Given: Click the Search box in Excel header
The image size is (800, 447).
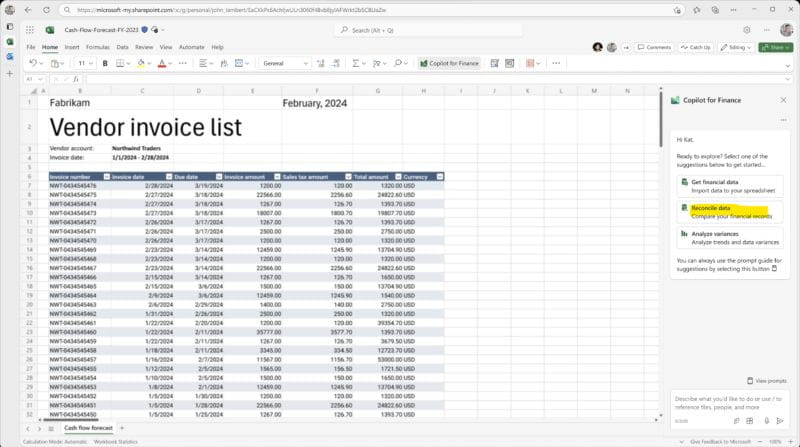Looking at the screenshot, I should click(x=428, y=30).
